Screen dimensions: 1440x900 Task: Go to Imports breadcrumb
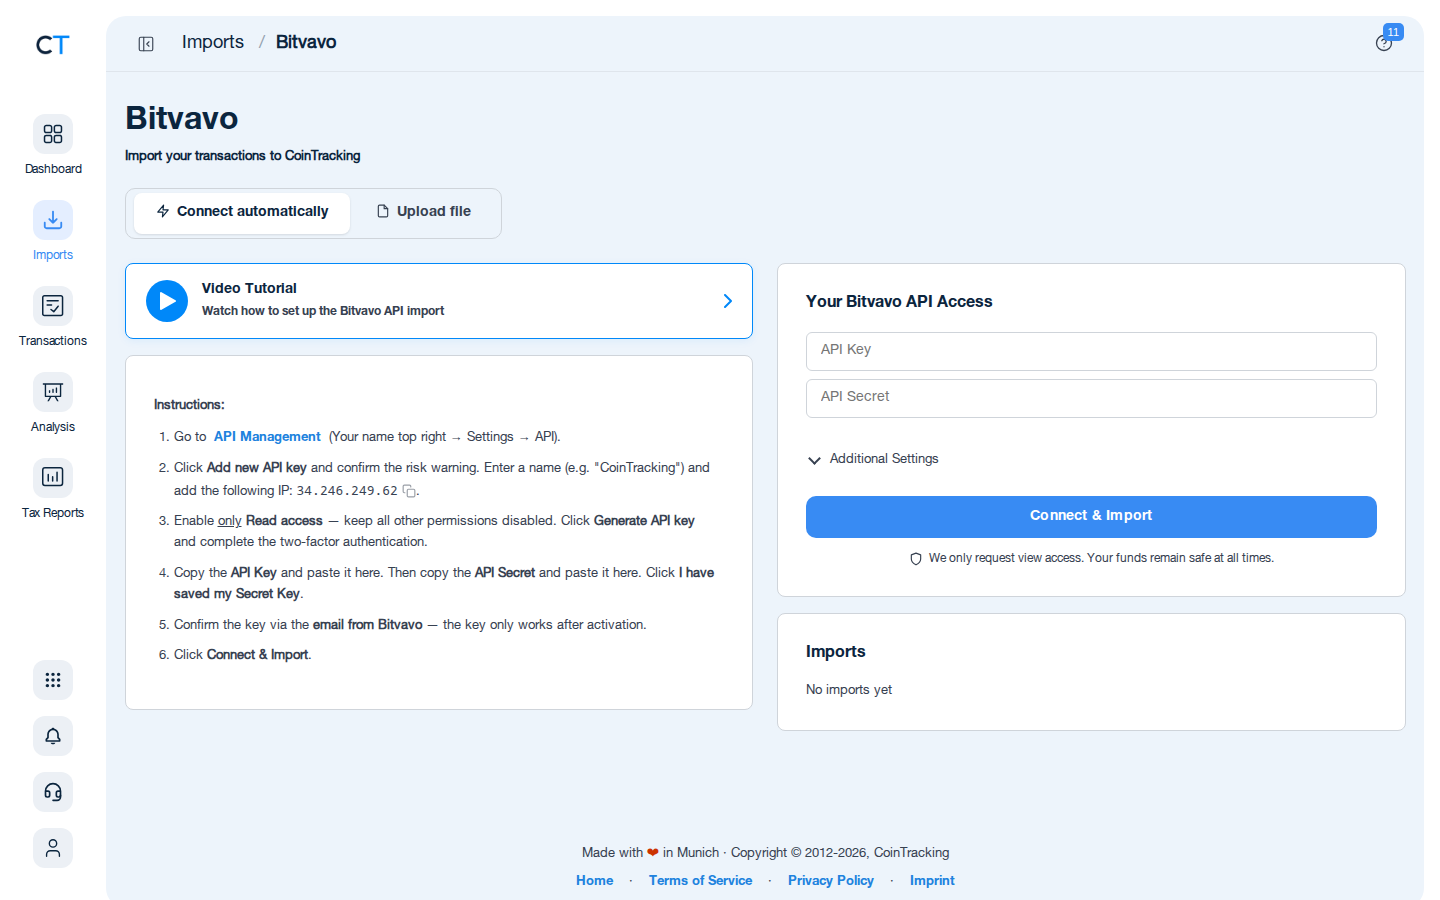(213, 42)
